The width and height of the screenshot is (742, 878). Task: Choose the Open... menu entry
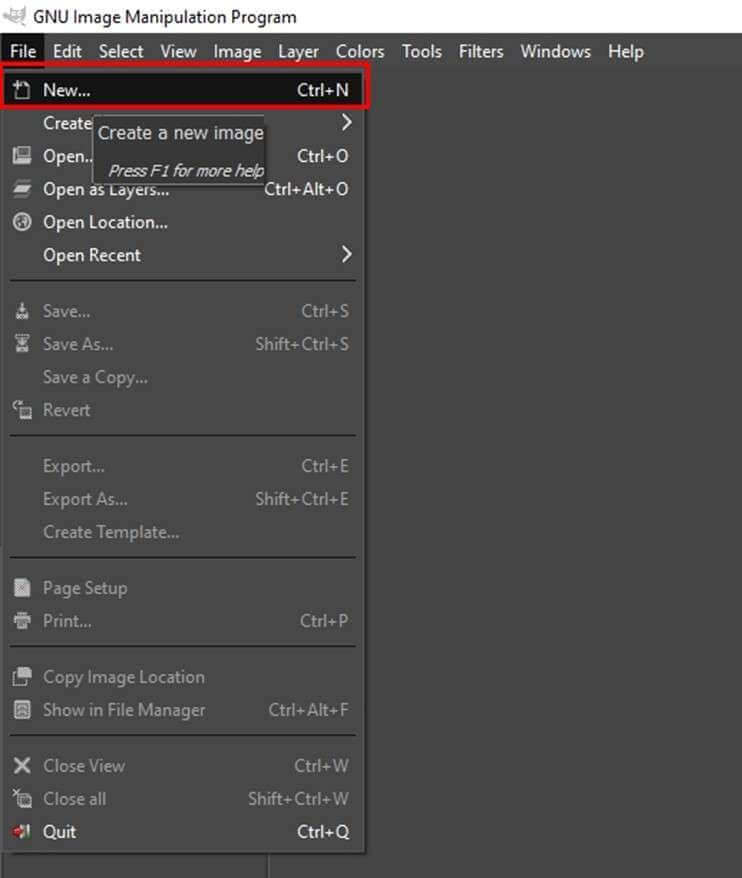[x=68, y=156]
